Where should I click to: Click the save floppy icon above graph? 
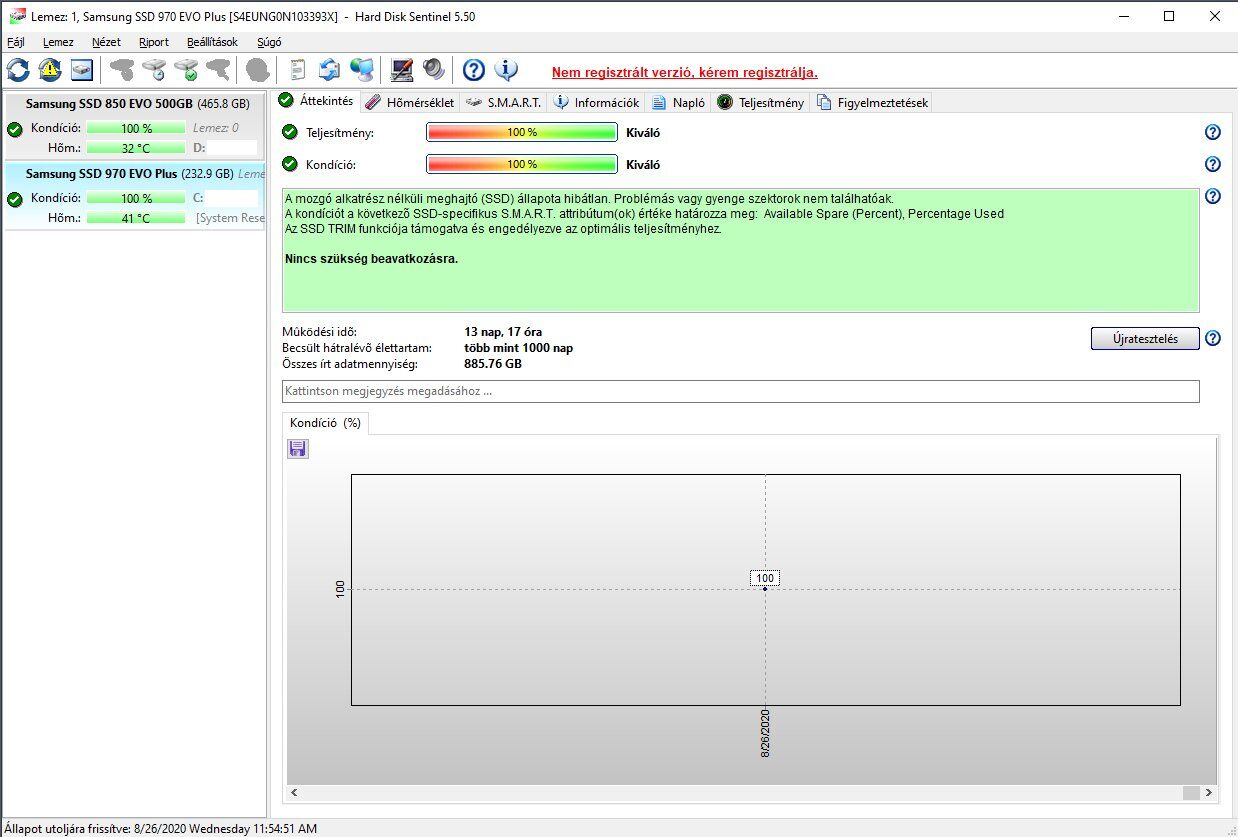298,449
